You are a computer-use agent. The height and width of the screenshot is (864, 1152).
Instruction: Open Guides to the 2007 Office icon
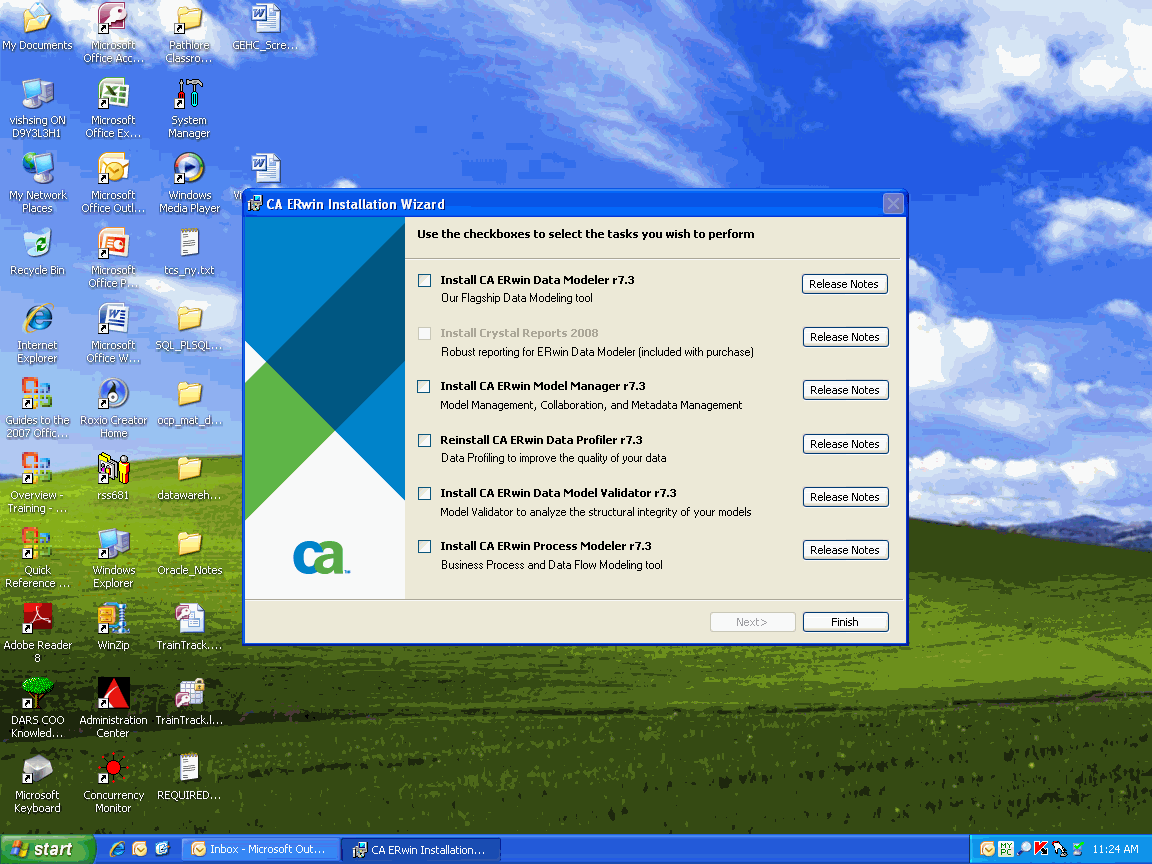point(37,407)
